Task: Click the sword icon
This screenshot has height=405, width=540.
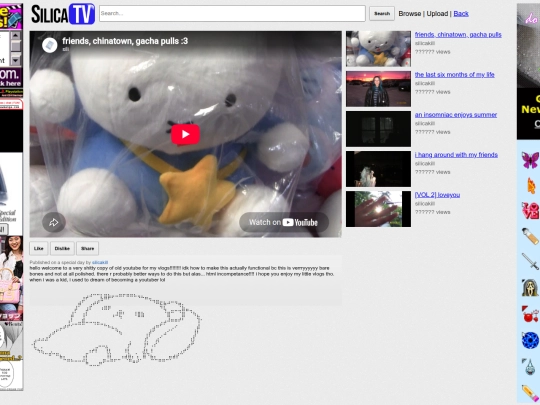Action: tap(530, 261)
